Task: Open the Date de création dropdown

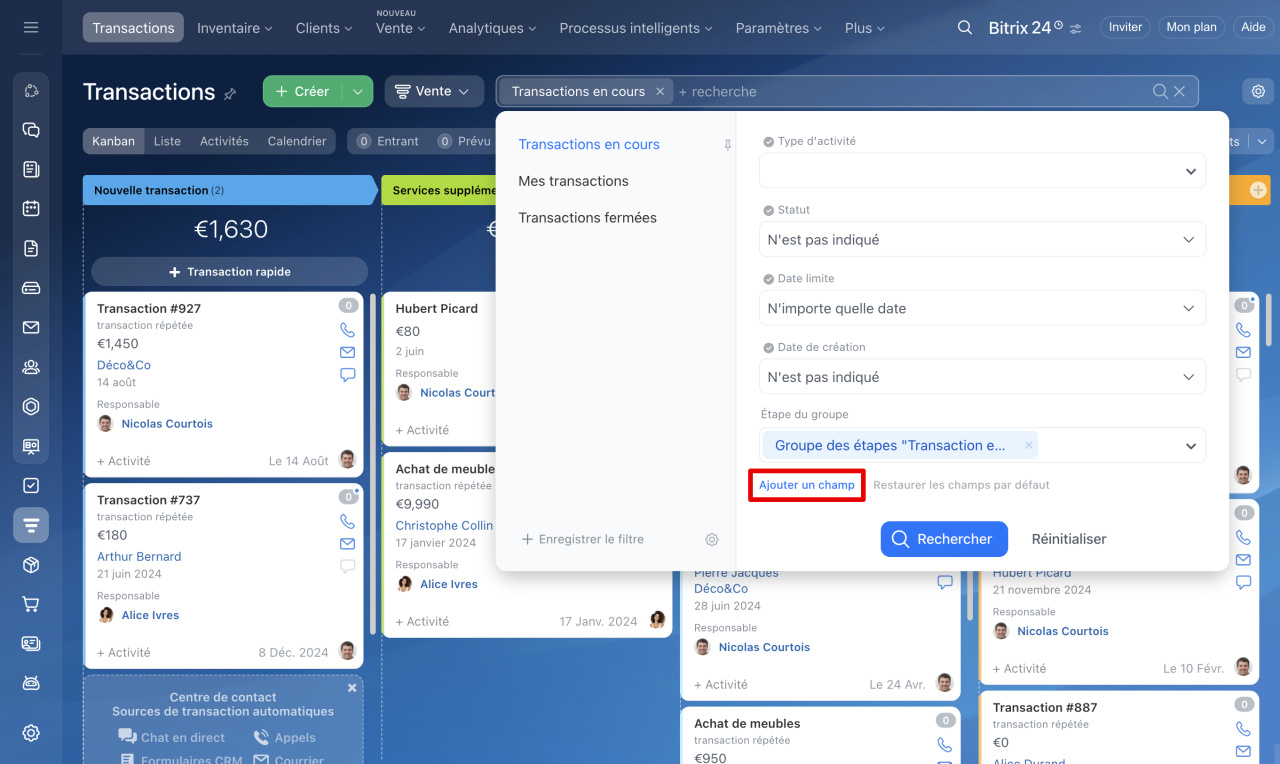Action: click(982, 377)
